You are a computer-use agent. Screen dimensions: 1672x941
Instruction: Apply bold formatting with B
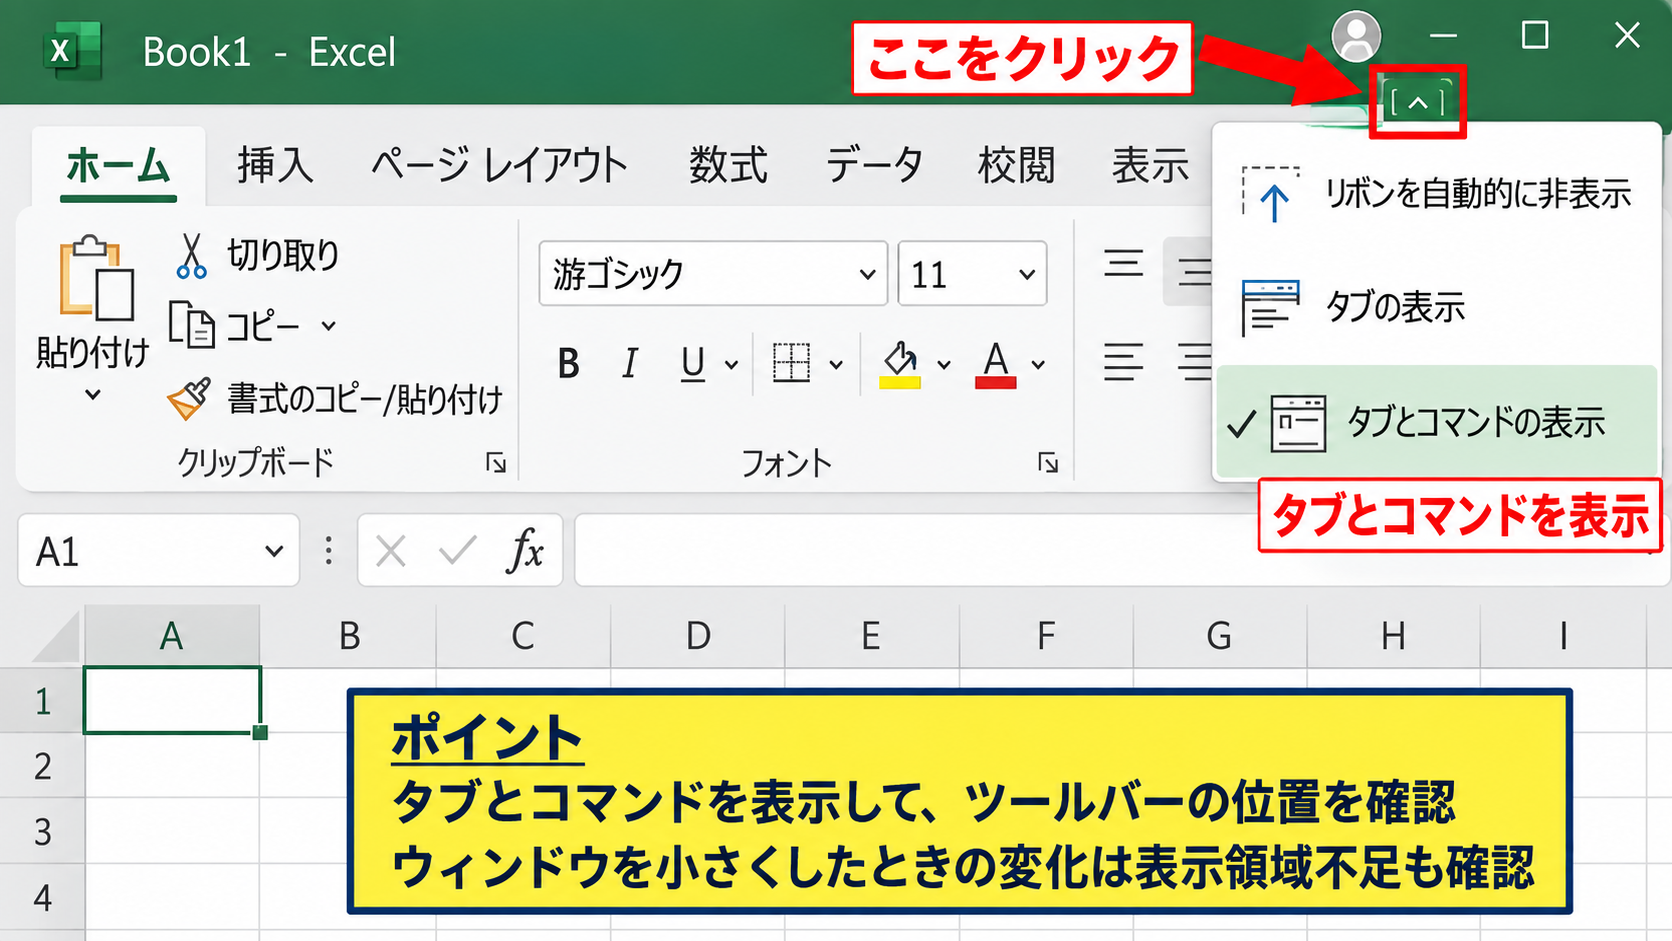point(568,364)
